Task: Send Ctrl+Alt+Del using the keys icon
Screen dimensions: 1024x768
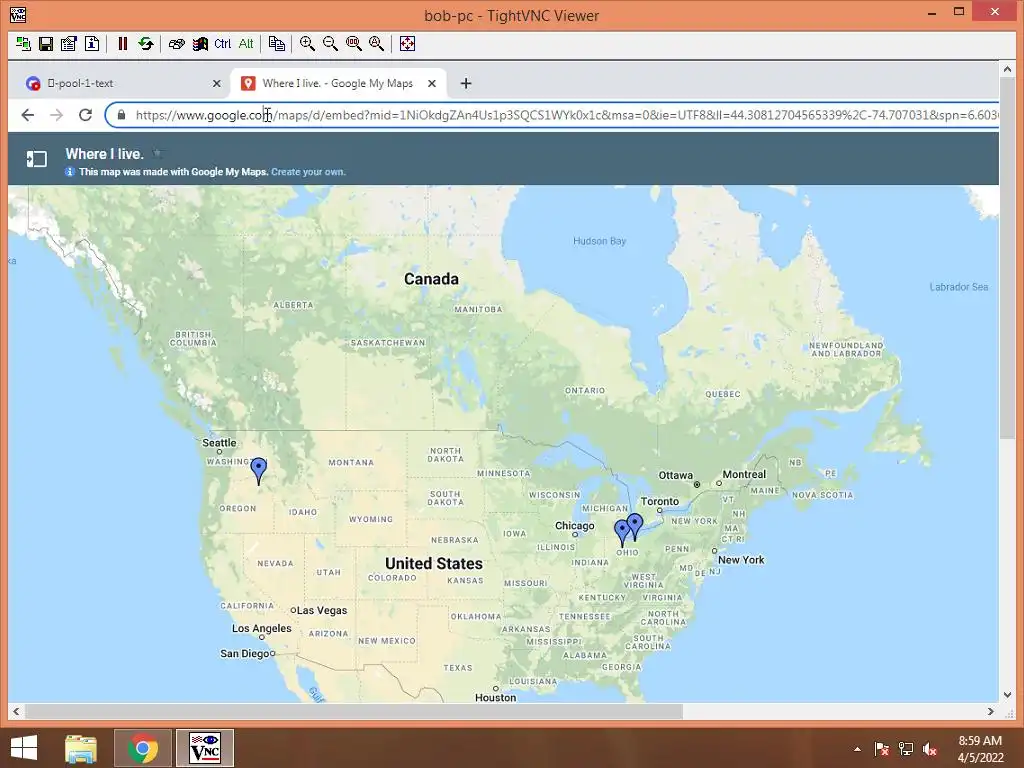Action: [176, 44]
